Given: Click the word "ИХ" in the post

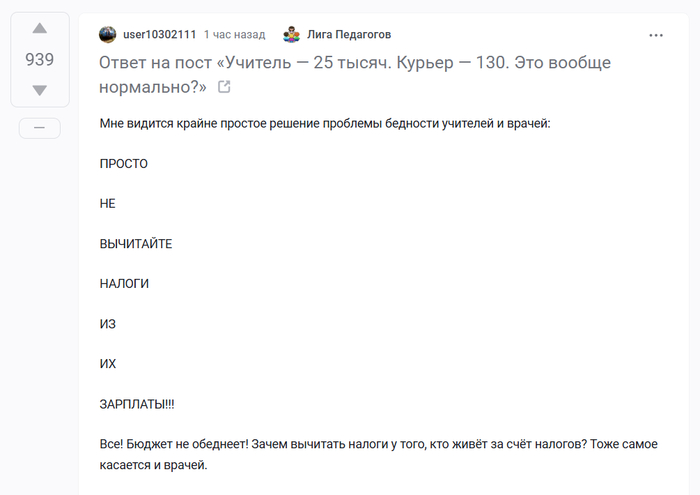Looking at the screenshot, I should tap(108, 363).
